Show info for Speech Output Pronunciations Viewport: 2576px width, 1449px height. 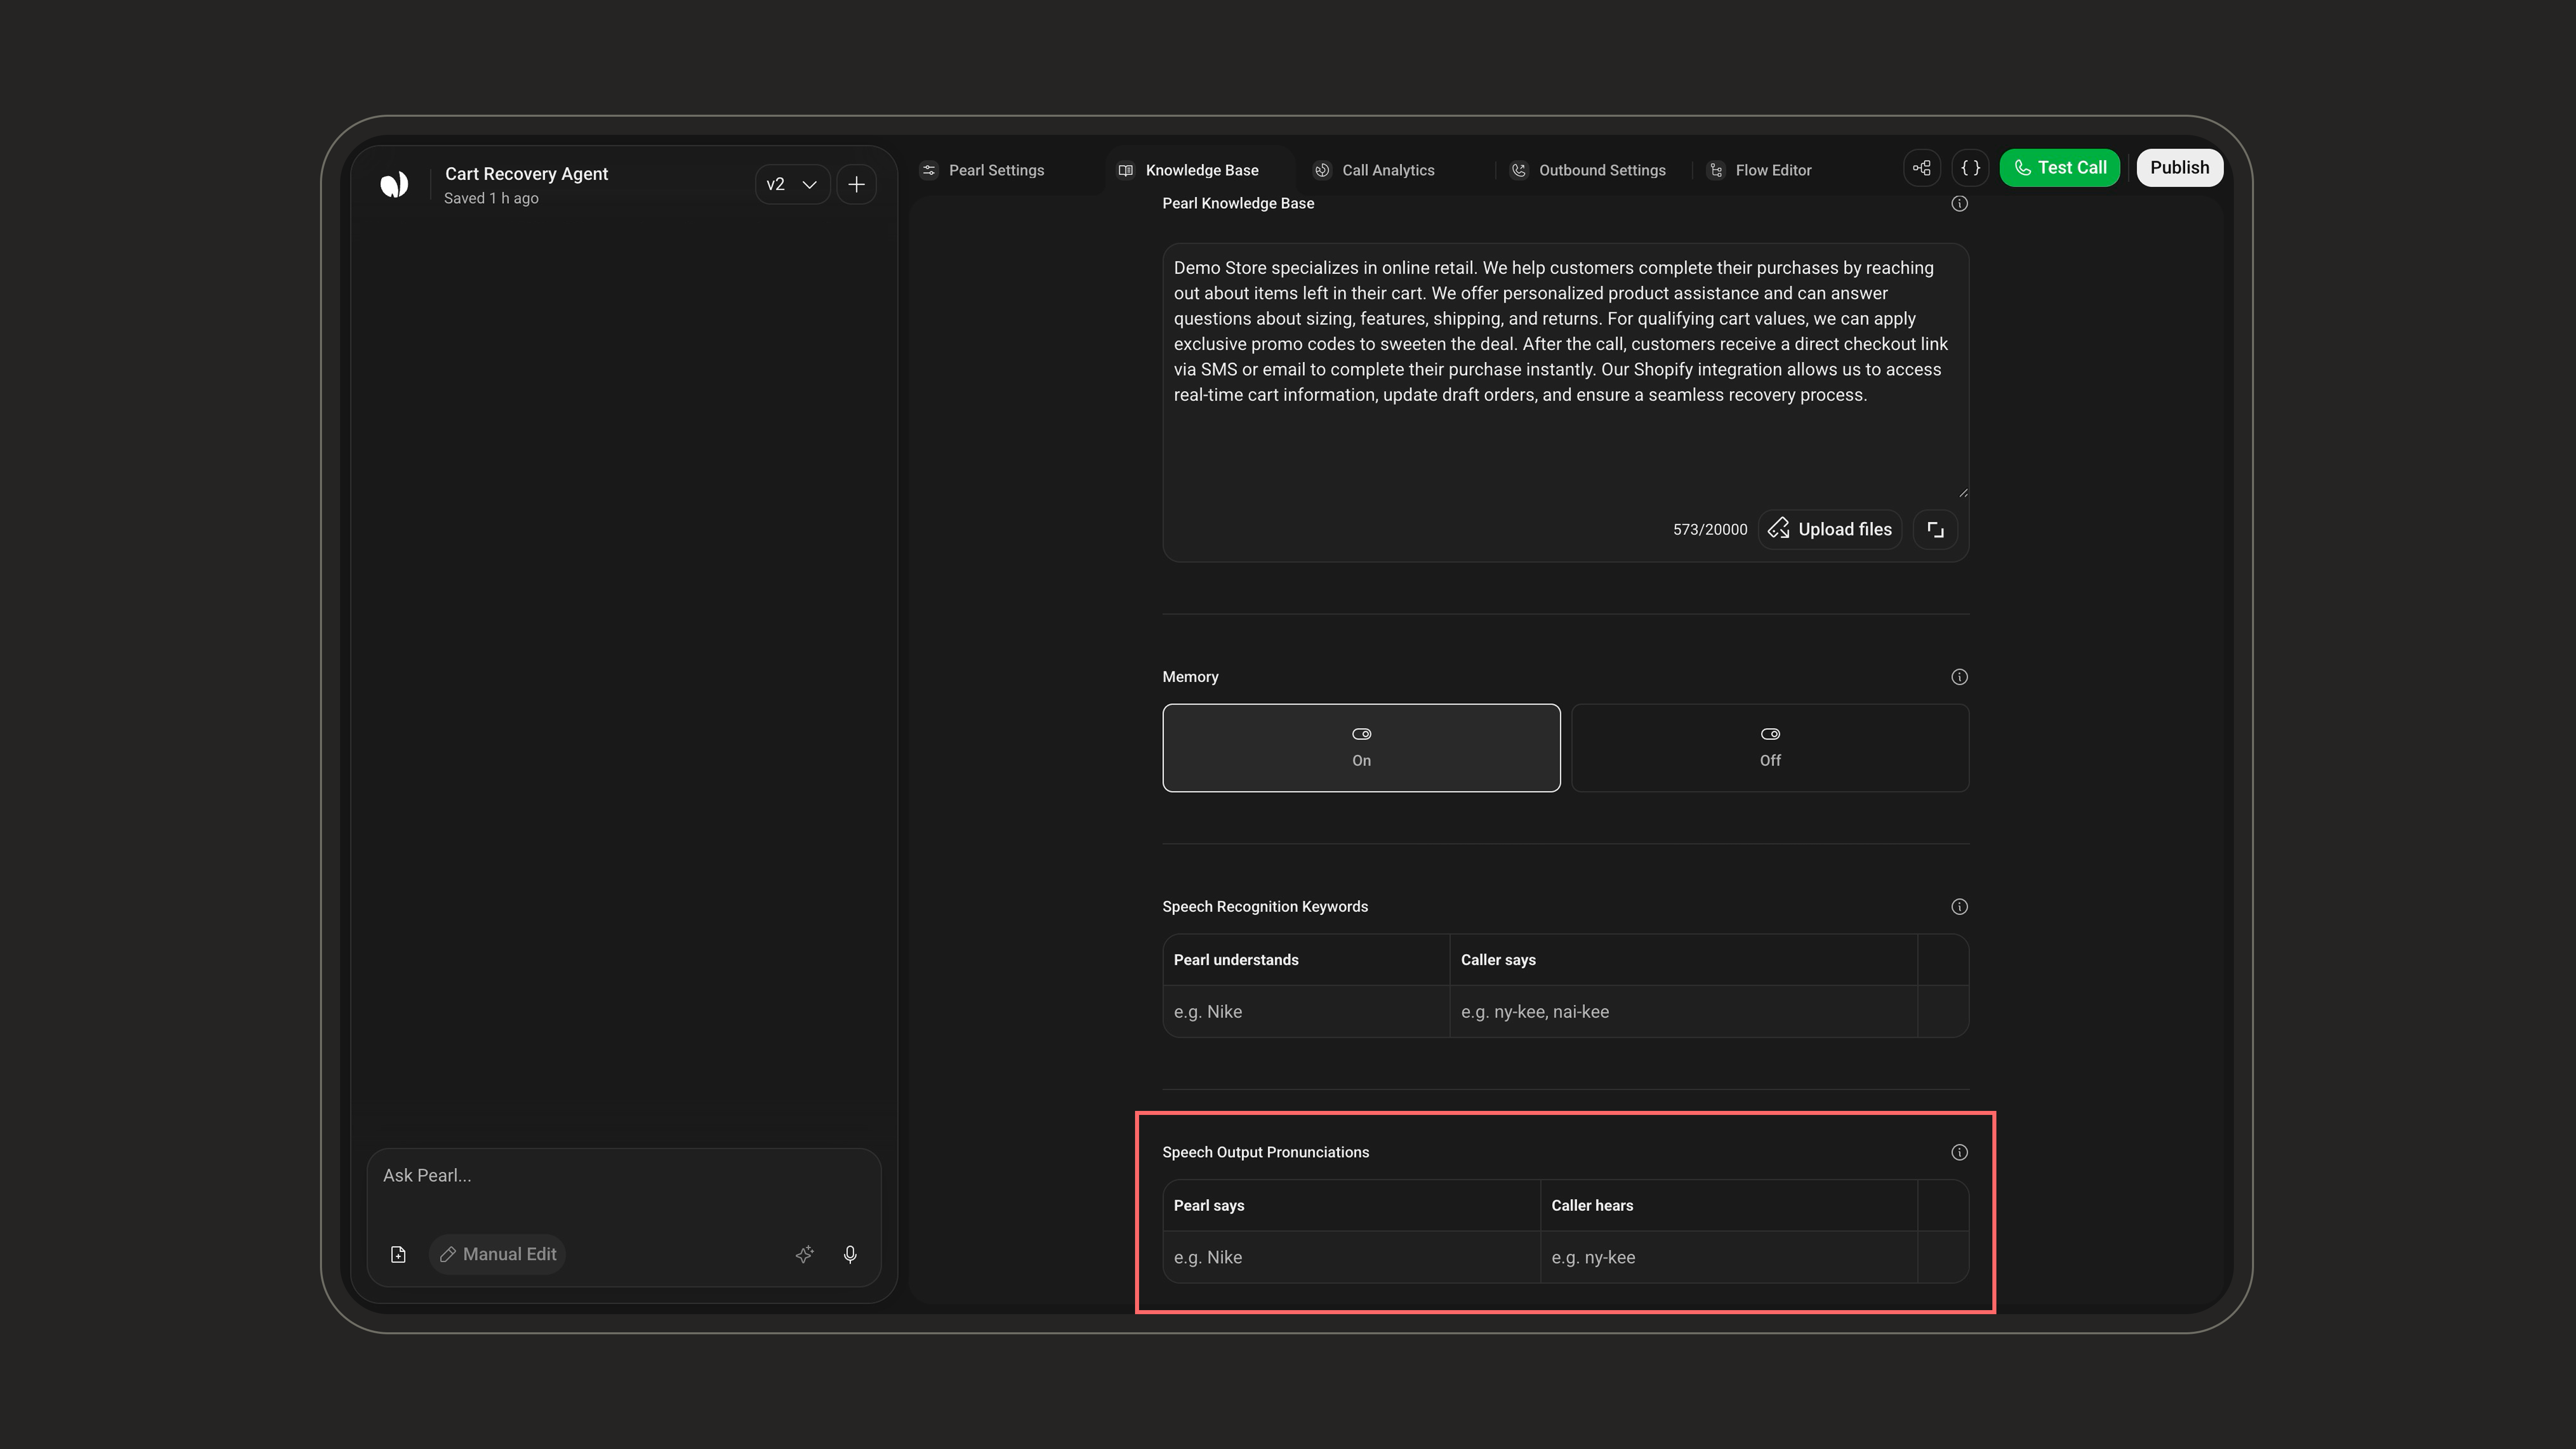(x=1959, y=1152)
